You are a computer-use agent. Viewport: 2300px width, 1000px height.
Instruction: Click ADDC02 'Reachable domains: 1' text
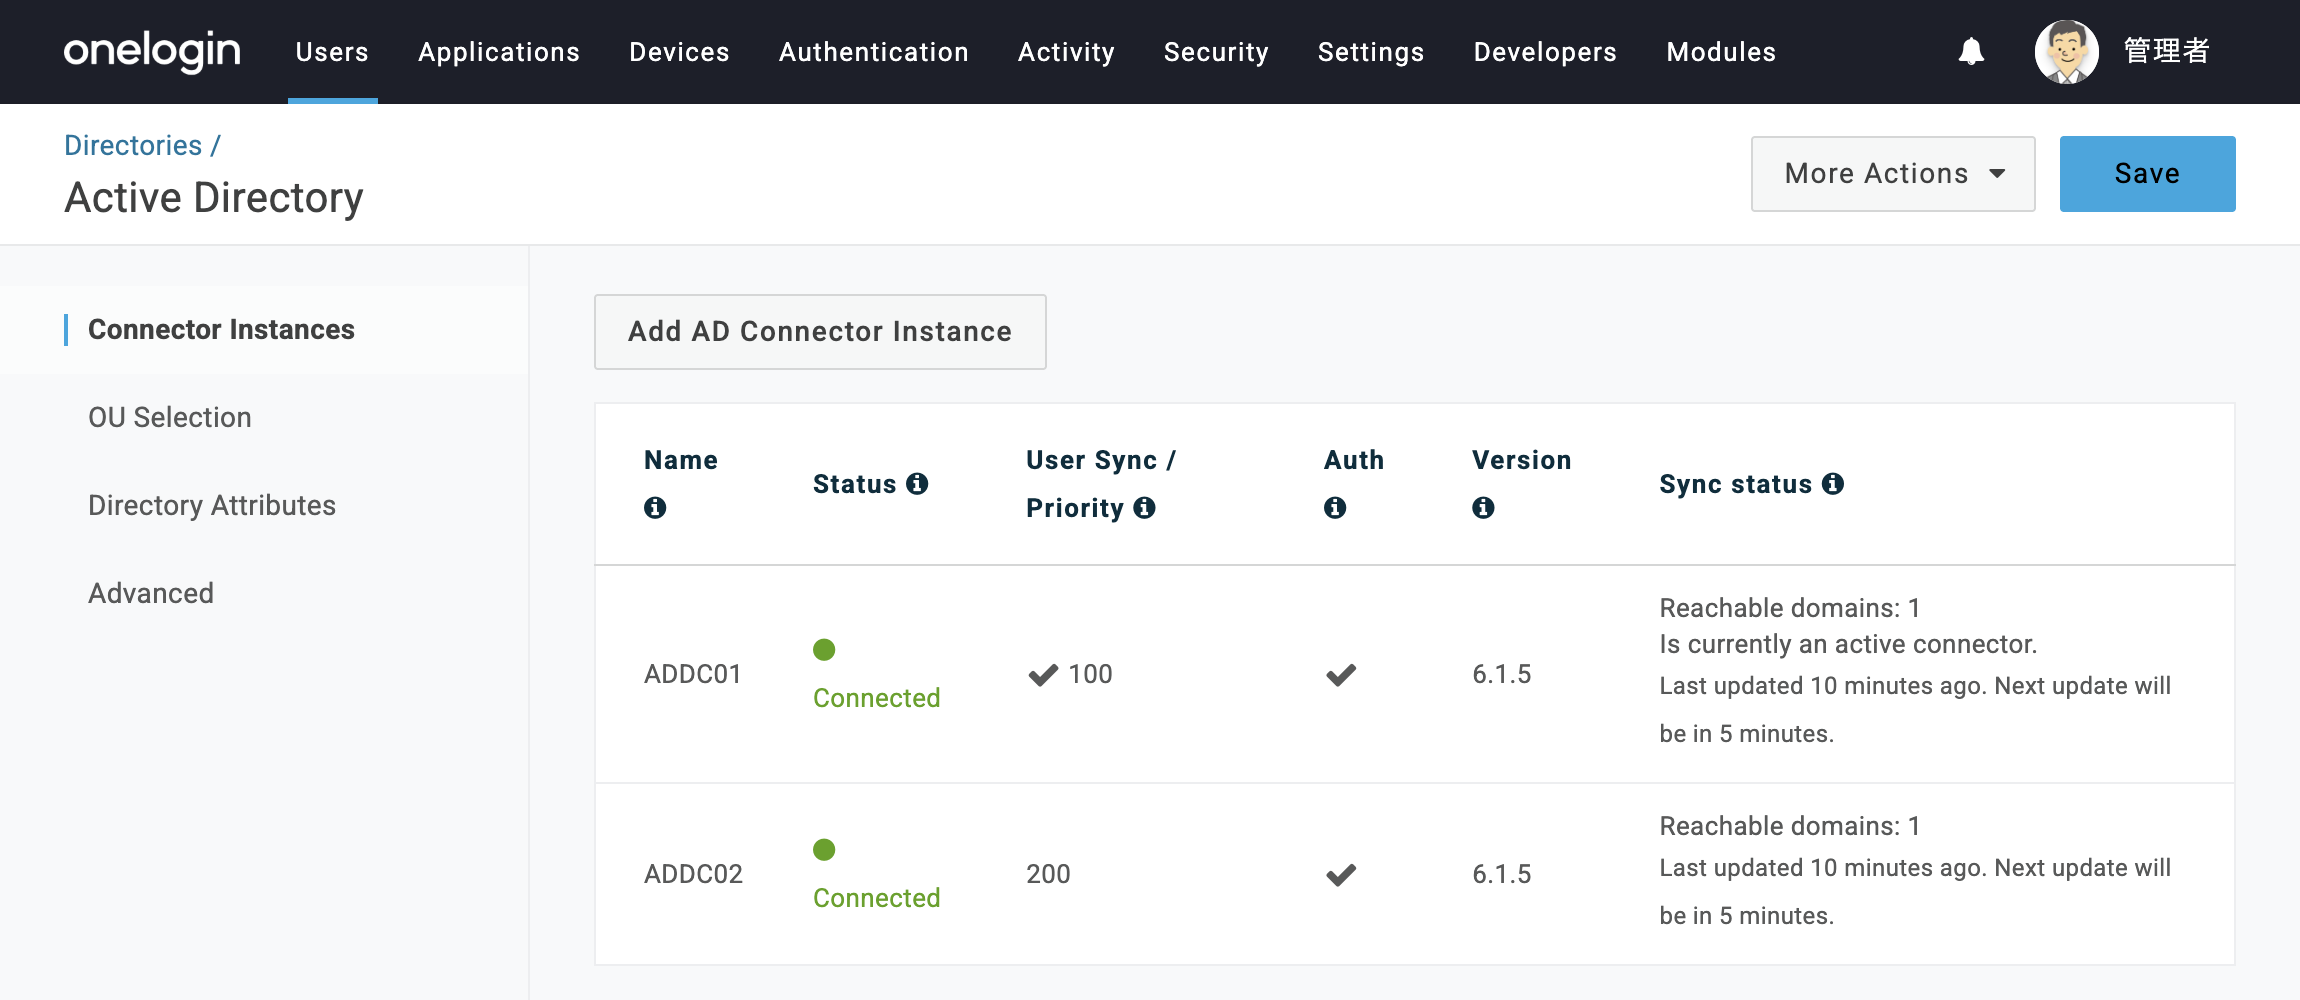tap(1790, 826)
